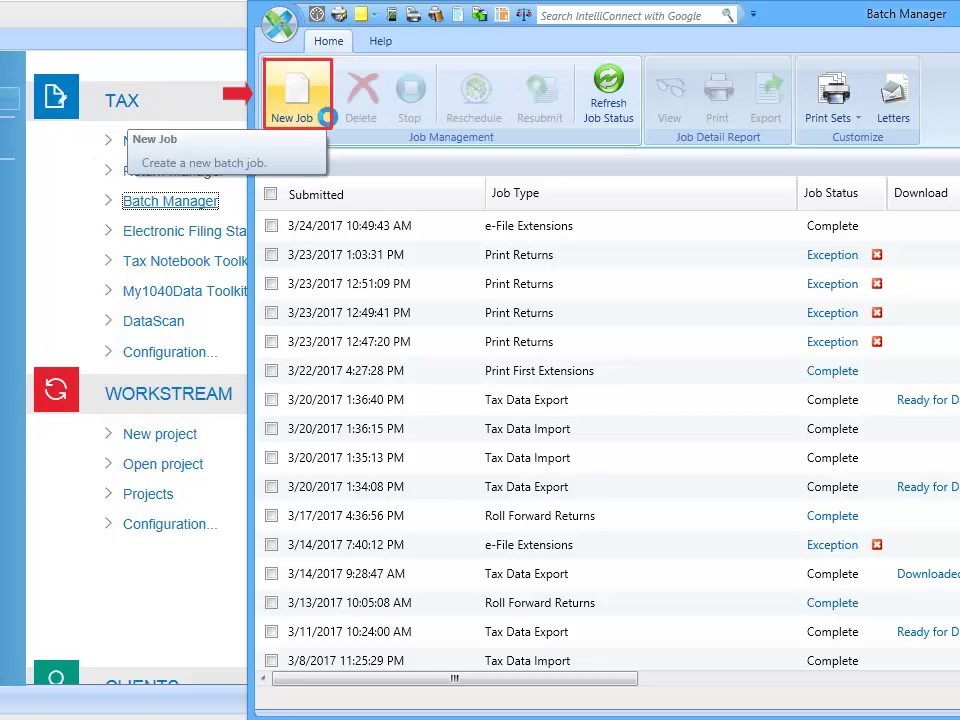Click the Stop job icon
Screen dimensions: 960x720
coord(410,89)
